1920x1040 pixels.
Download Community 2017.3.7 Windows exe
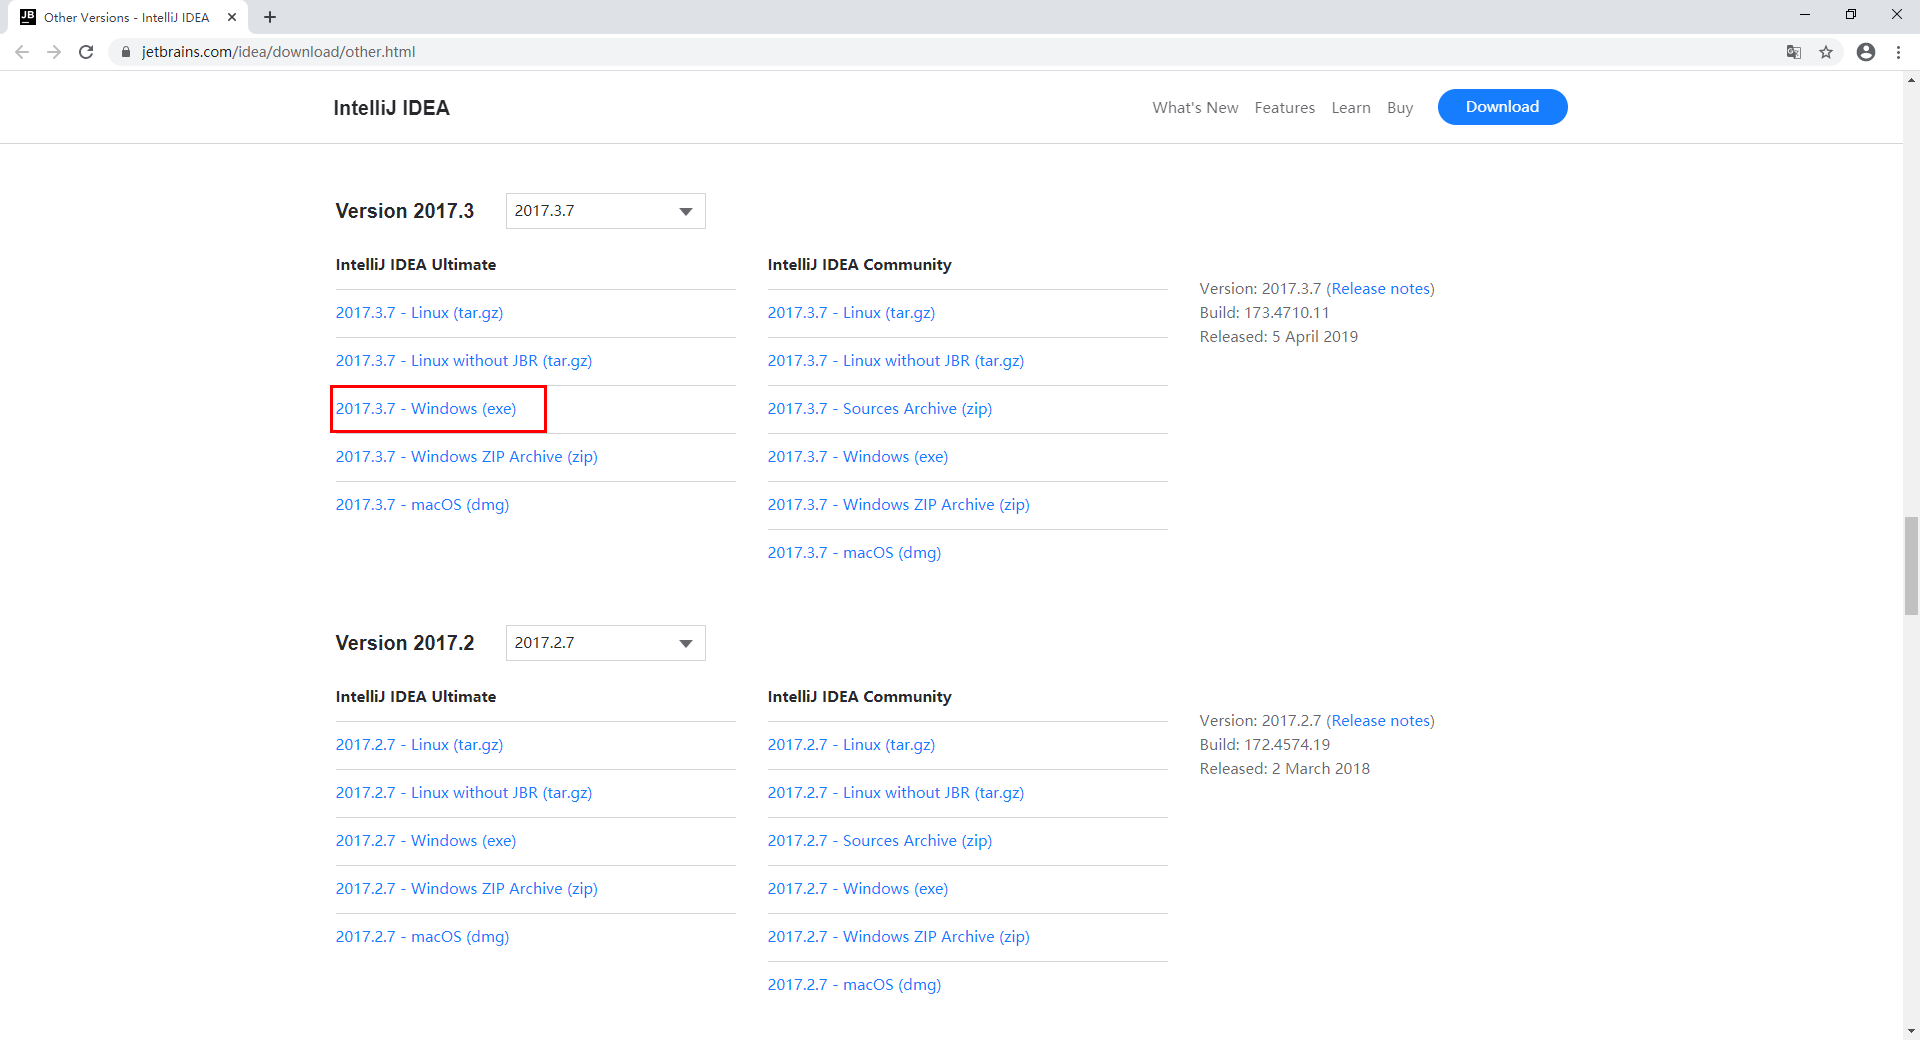point(858,457)
